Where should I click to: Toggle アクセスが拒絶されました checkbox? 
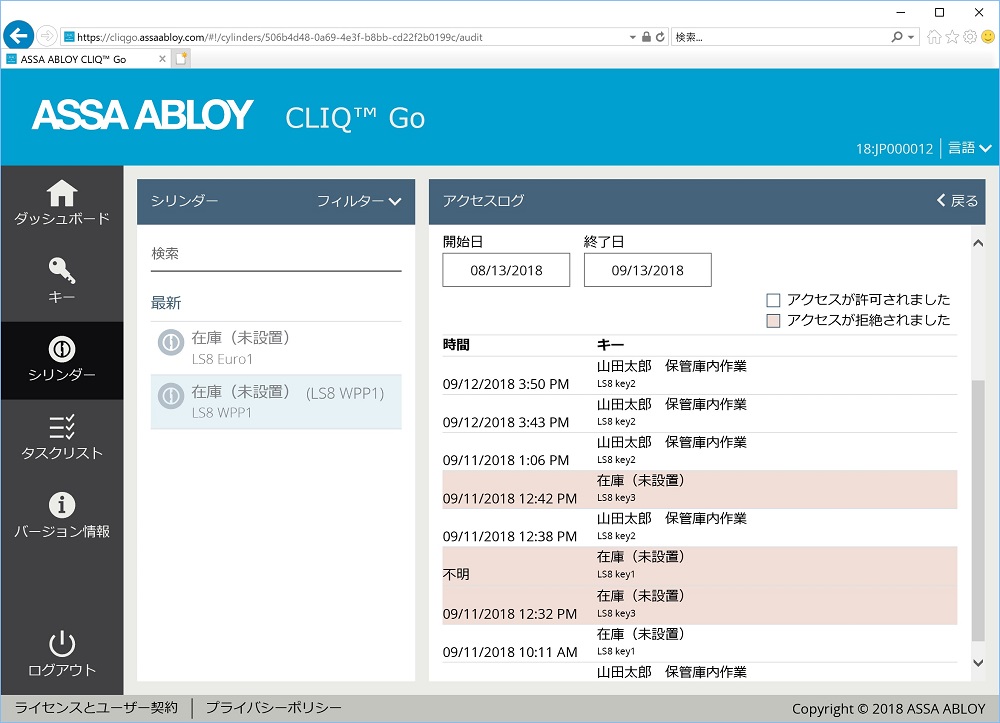pyautogui.click(x=773, y=321)
